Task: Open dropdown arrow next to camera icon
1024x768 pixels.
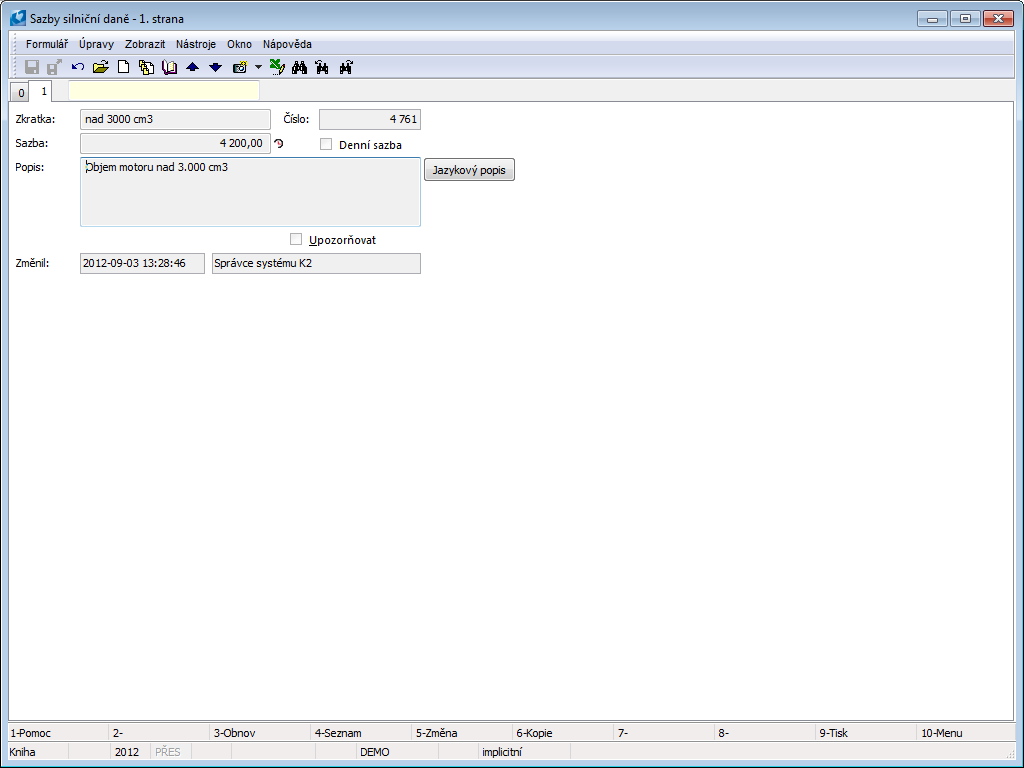Action: [x=258, y=67]
